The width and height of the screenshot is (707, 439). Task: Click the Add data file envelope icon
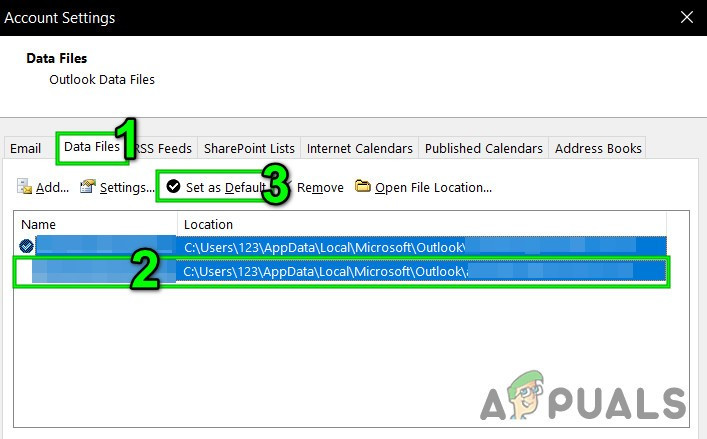(x=24, y=186)
